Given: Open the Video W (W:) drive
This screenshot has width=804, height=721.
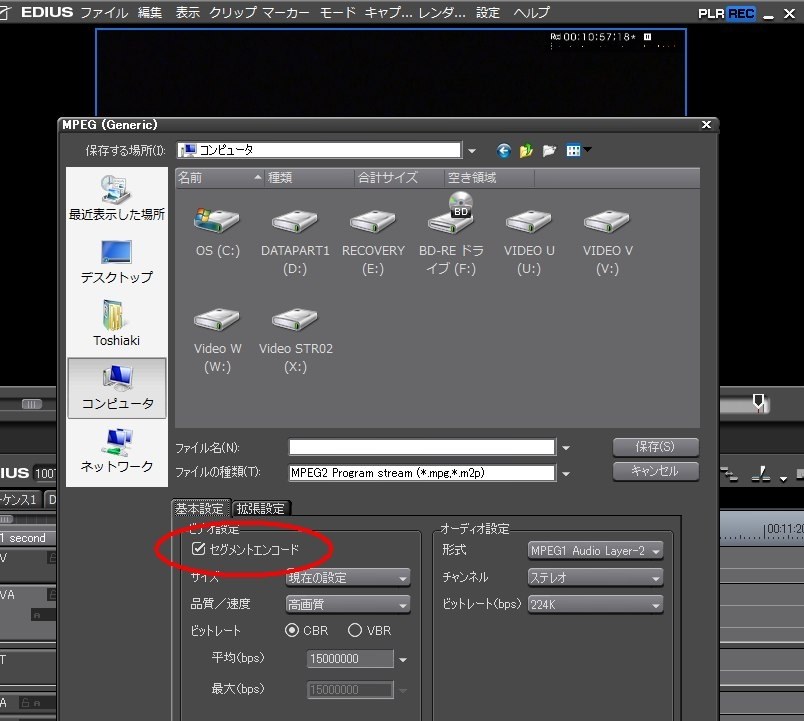Looking at the screenshot, I should tap(217, 339).
